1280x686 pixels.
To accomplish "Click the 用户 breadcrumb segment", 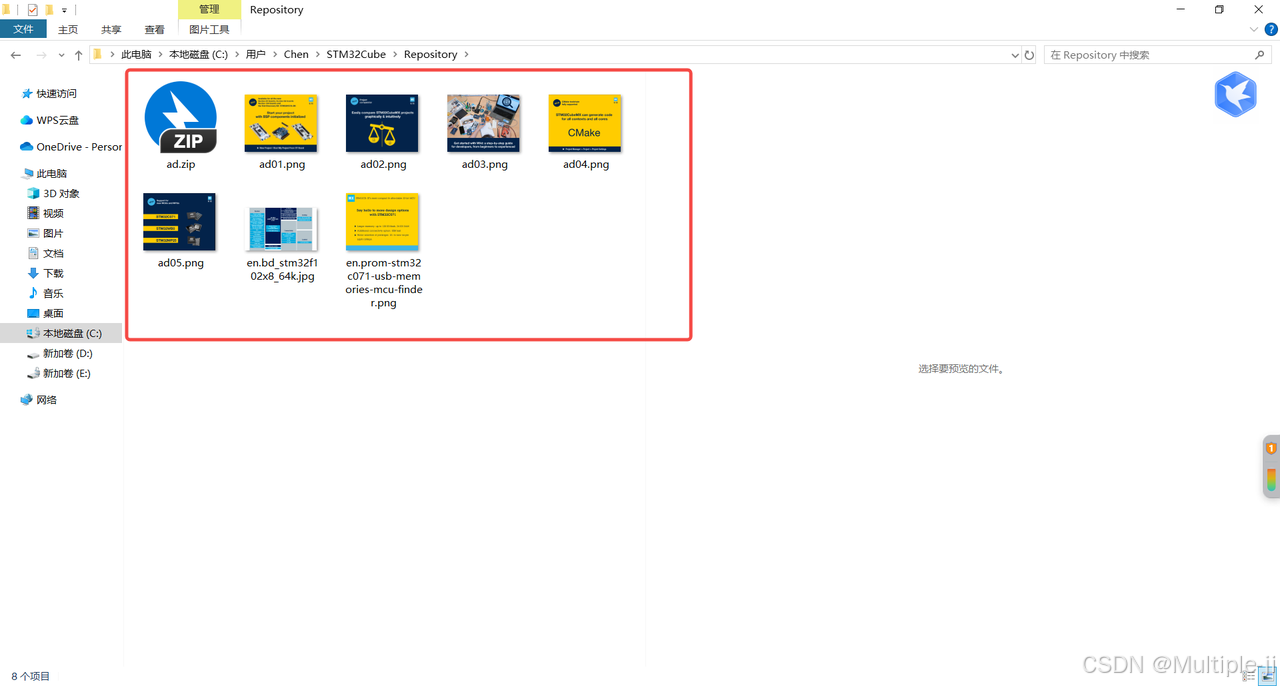I will [x=256, y=55].
